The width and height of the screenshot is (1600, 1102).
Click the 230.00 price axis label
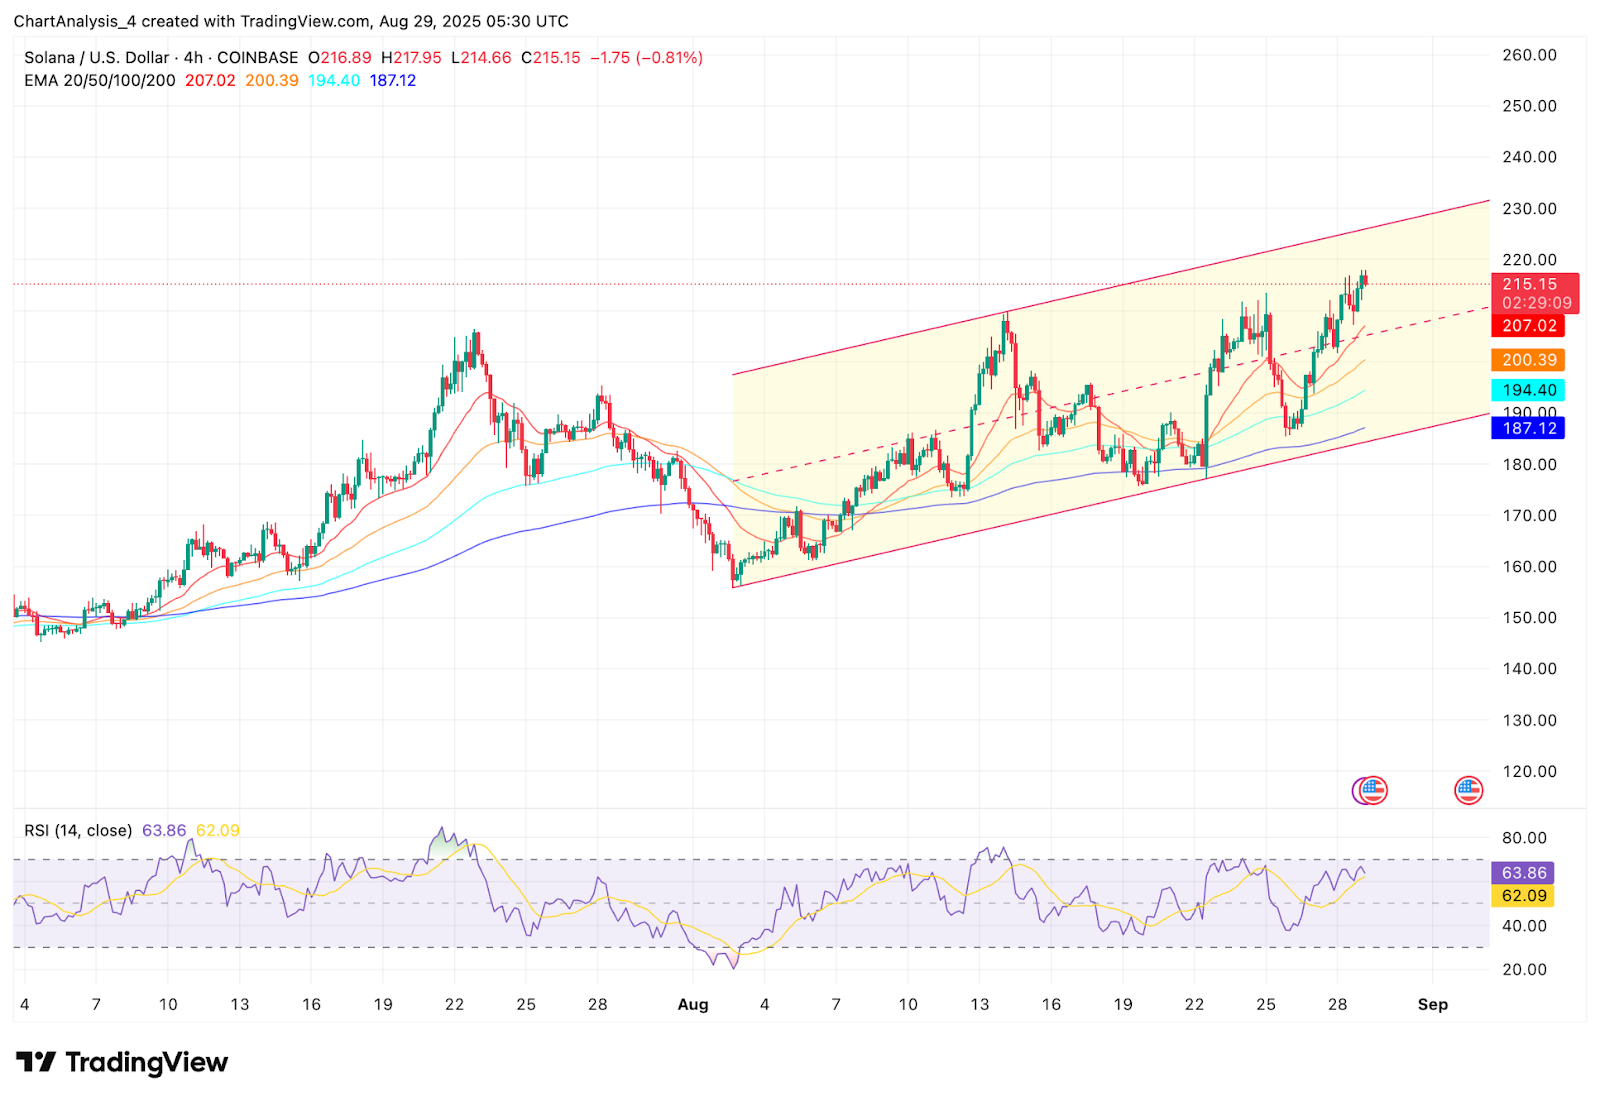tap(1529, 209)
